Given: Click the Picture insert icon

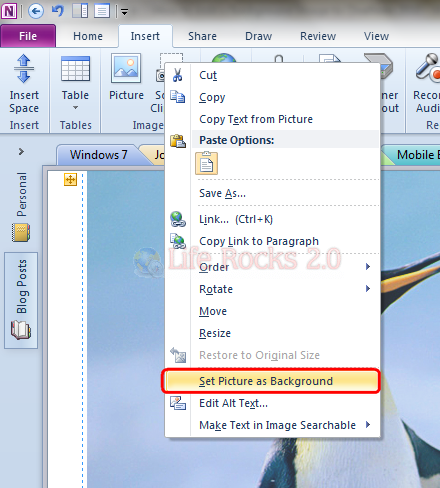Looking at the screenshot, I should tap(126, 68).
